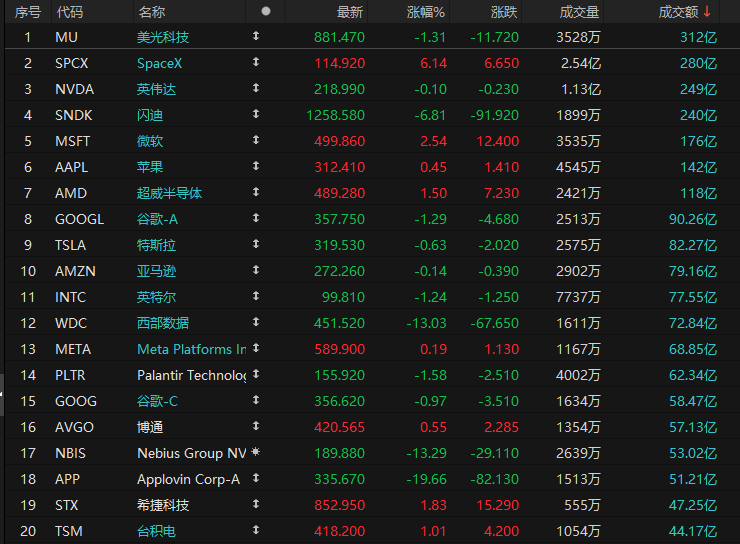Click the arrow icon in the AAPL row
The image size is (740, 544).
pyautogui.click(x=256, y=166)
